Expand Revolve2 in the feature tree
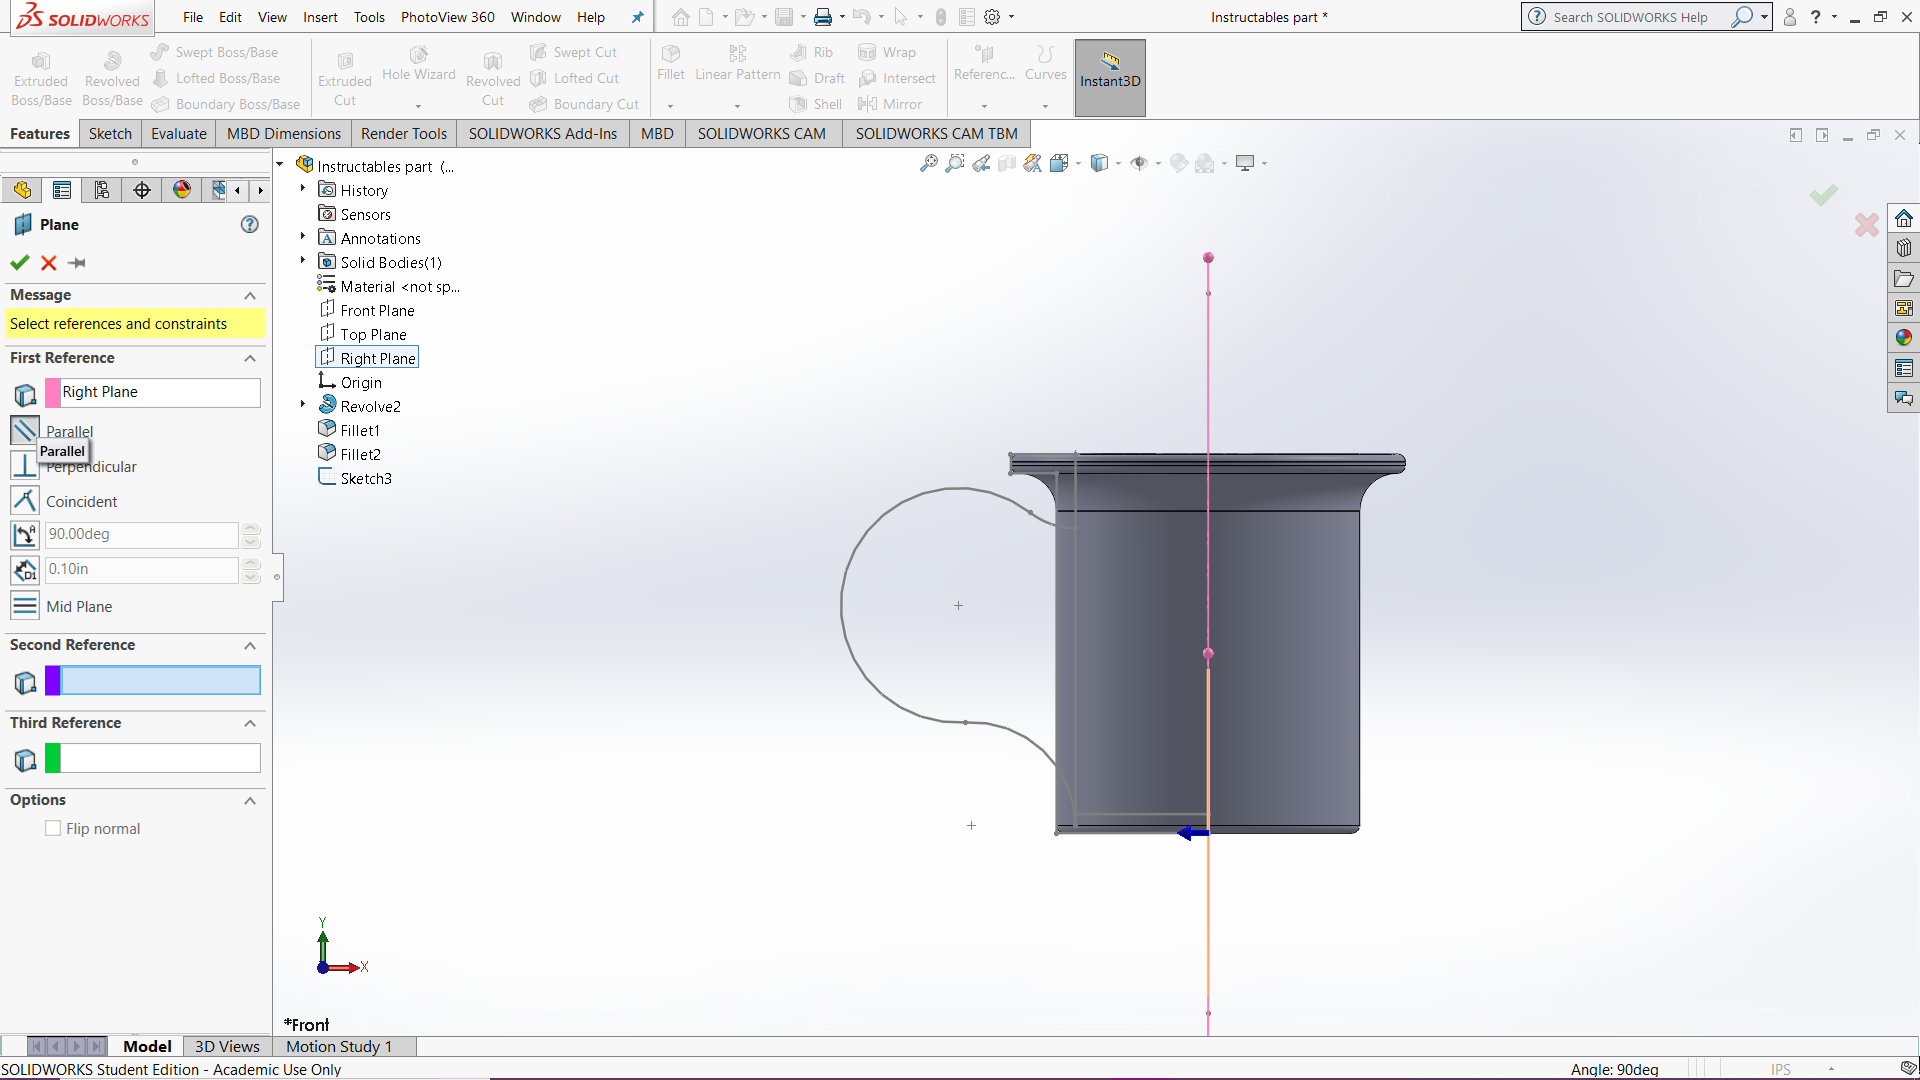The height and width of the screenshot is (1080, 1920). point(302,405)
